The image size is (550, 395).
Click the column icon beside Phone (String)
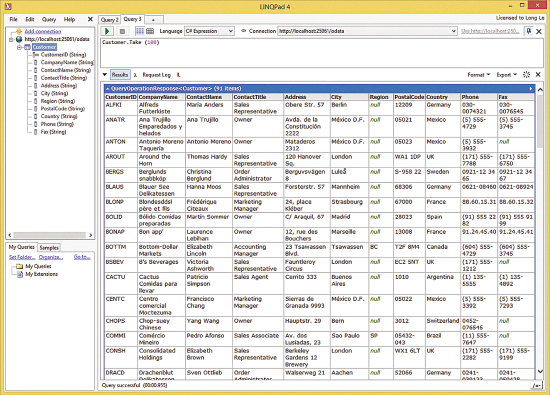(35, 124)
